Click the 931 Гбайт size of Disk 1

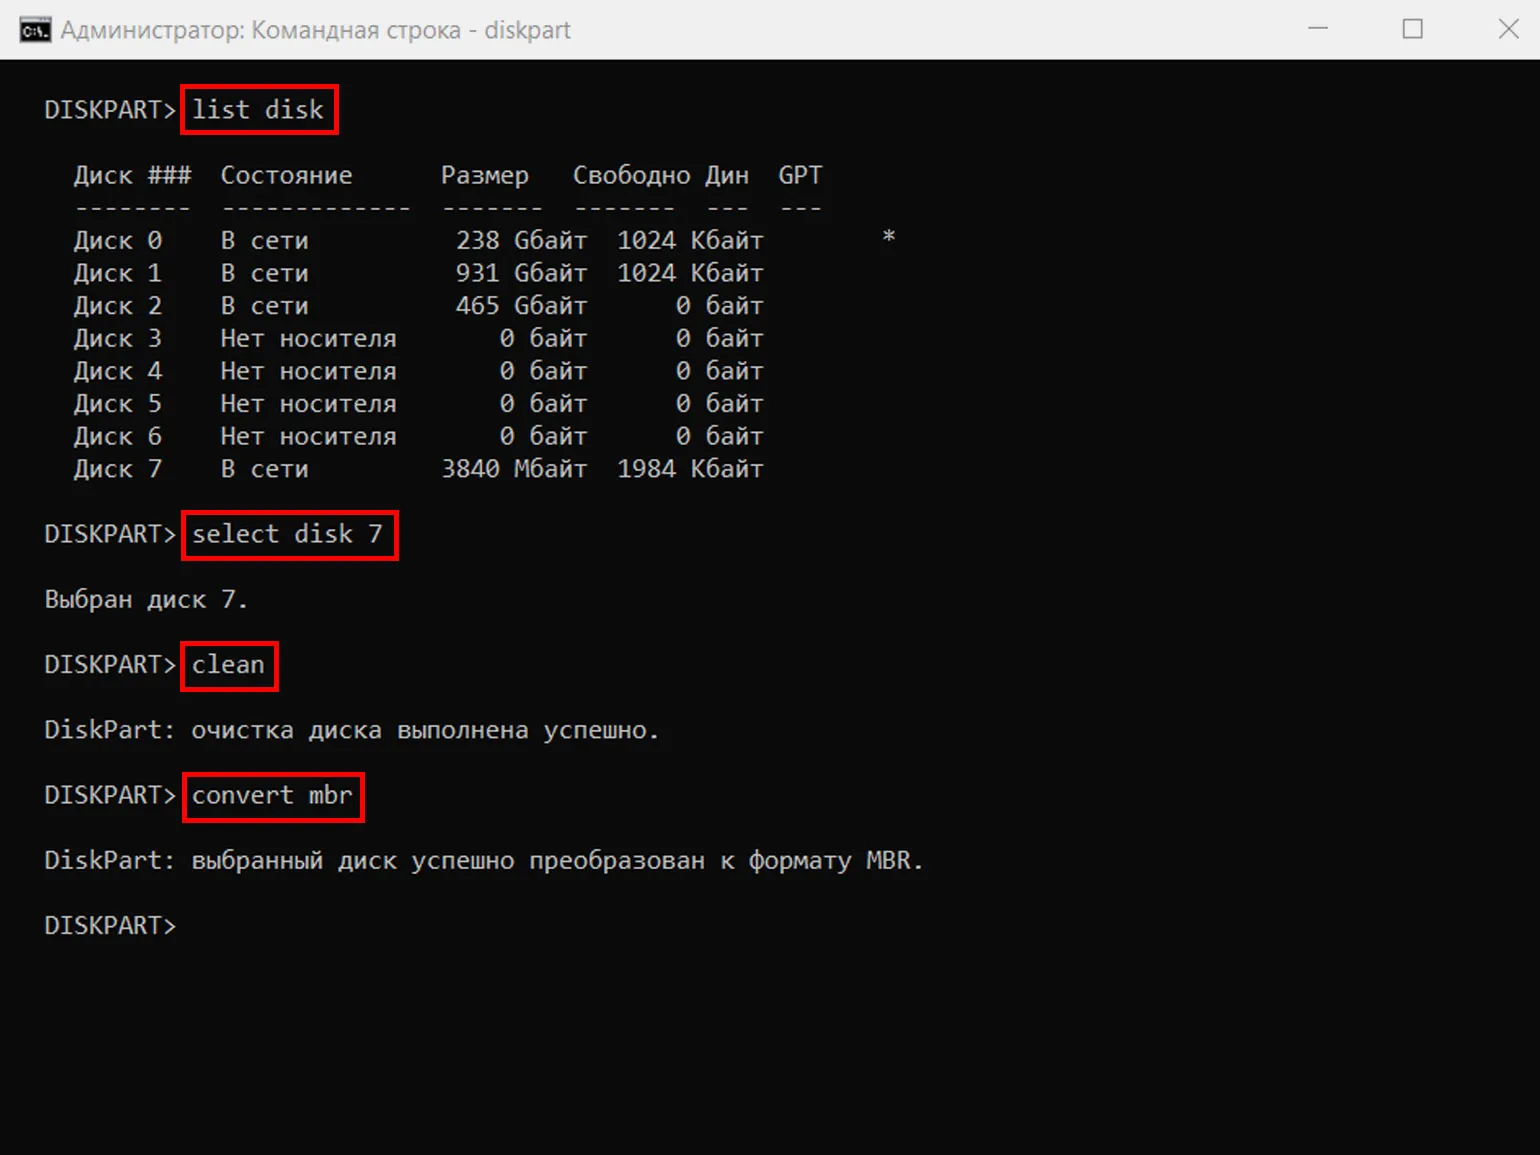(x=521, y=274)
